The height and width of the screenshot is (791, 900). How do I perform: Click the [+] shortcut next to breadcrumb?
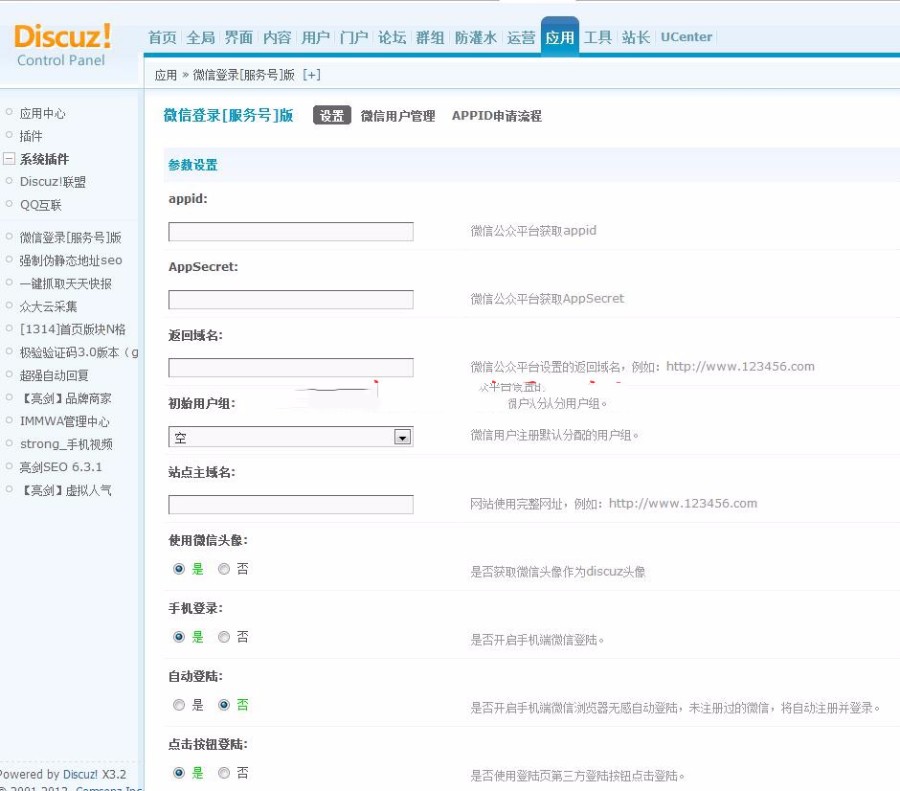(312, 75)
